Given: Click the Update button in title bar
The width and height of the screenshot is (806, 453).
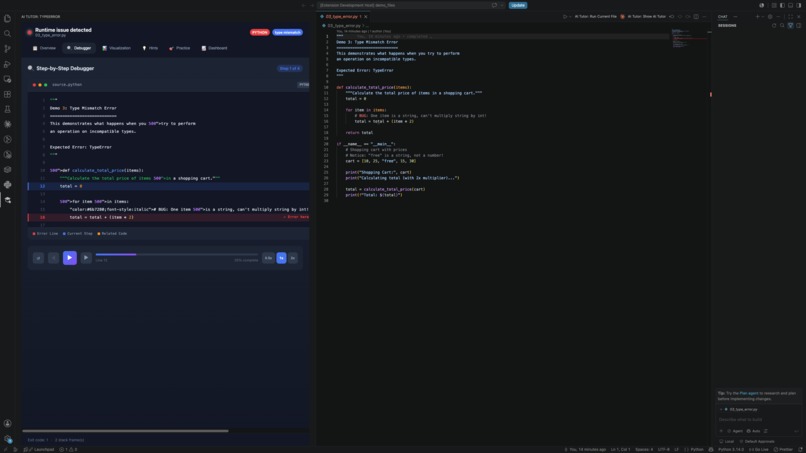Looking at the screenshot, I should click(x=518, y=5).
